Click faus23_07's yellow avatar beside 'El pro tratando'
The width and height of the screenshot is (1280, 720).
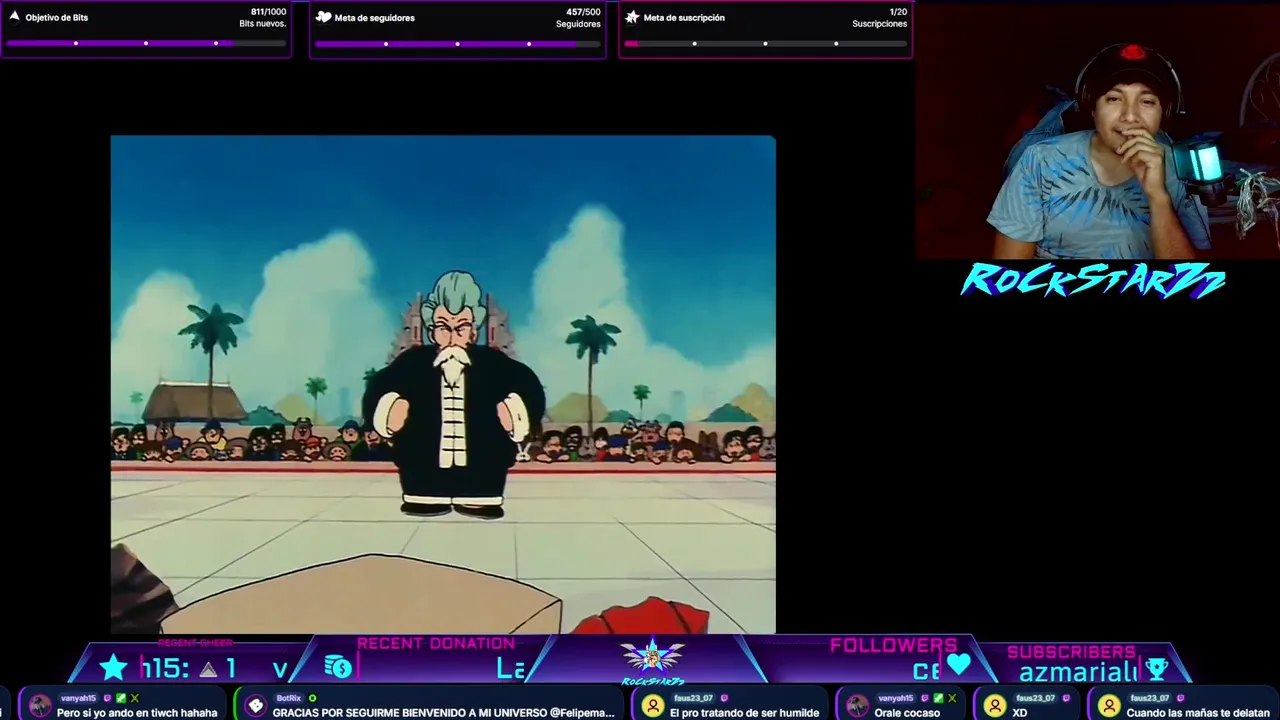(653, 706)
